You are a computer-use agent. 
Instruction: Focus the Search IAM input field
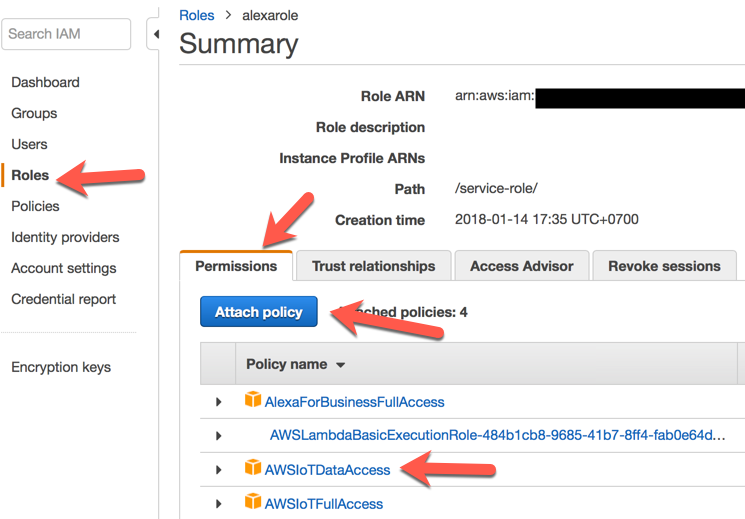click(x=66, y=34)
